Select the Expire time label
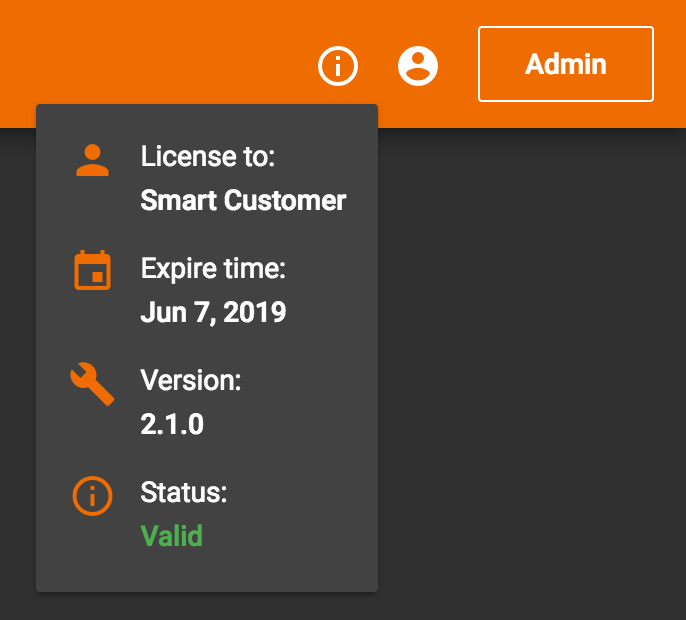 [x=213, y=268]
